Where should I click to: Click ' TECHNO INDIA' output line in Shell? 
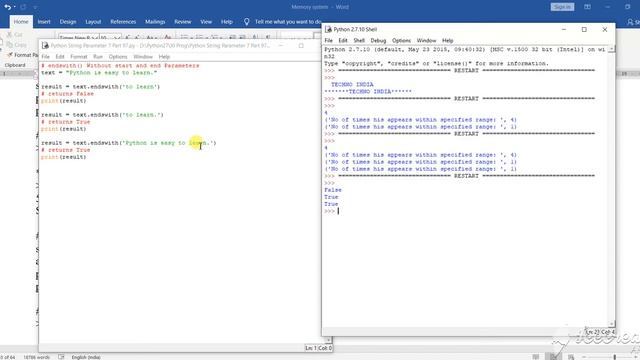point(352,84)
